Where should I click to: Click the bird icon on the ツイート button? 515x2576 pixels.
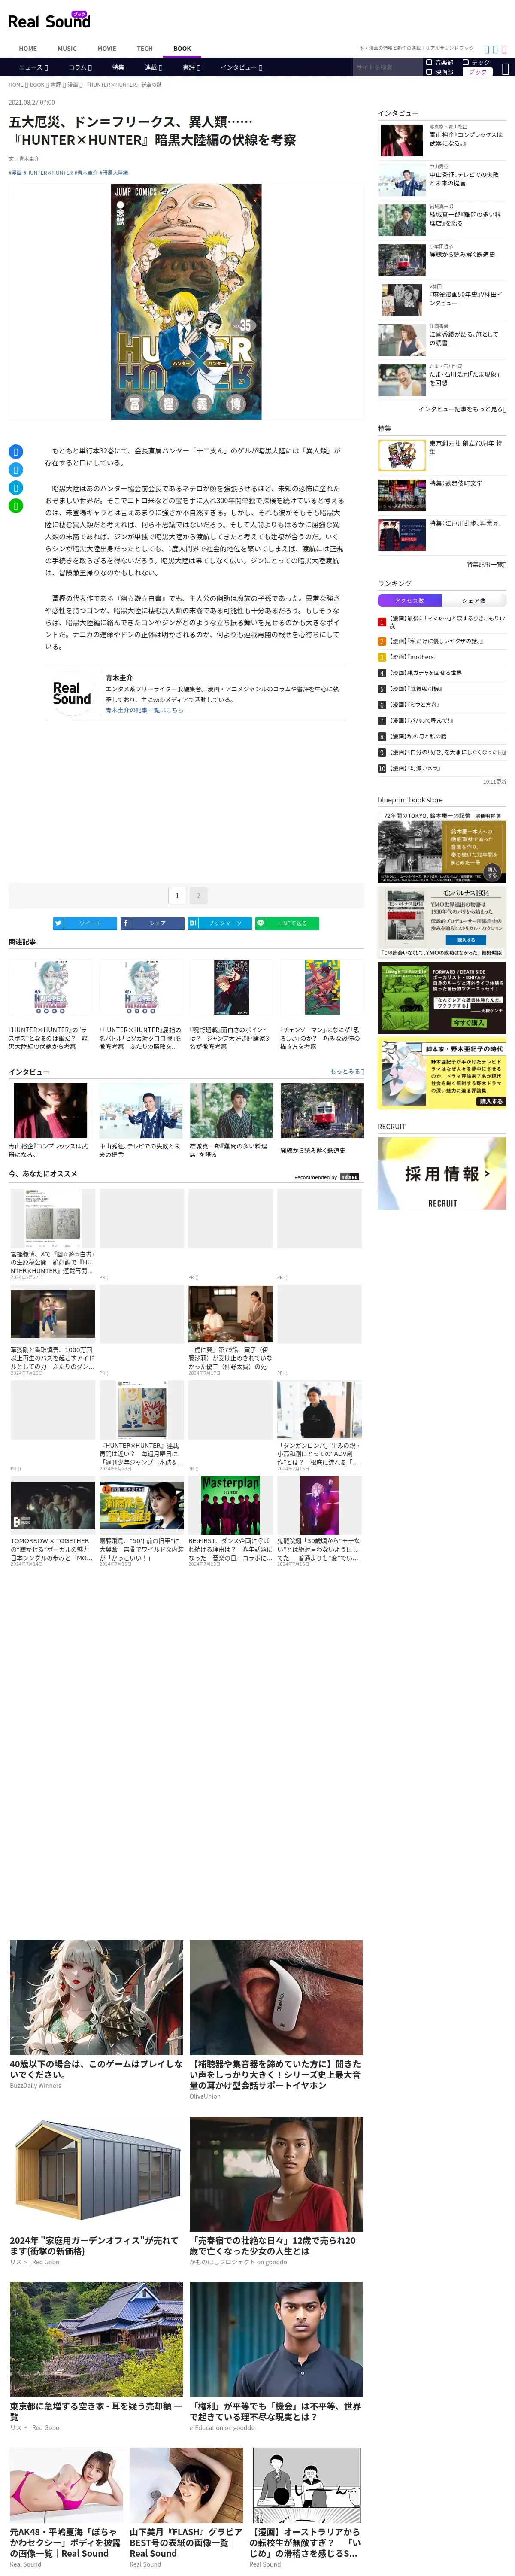(x=58, y=923)
